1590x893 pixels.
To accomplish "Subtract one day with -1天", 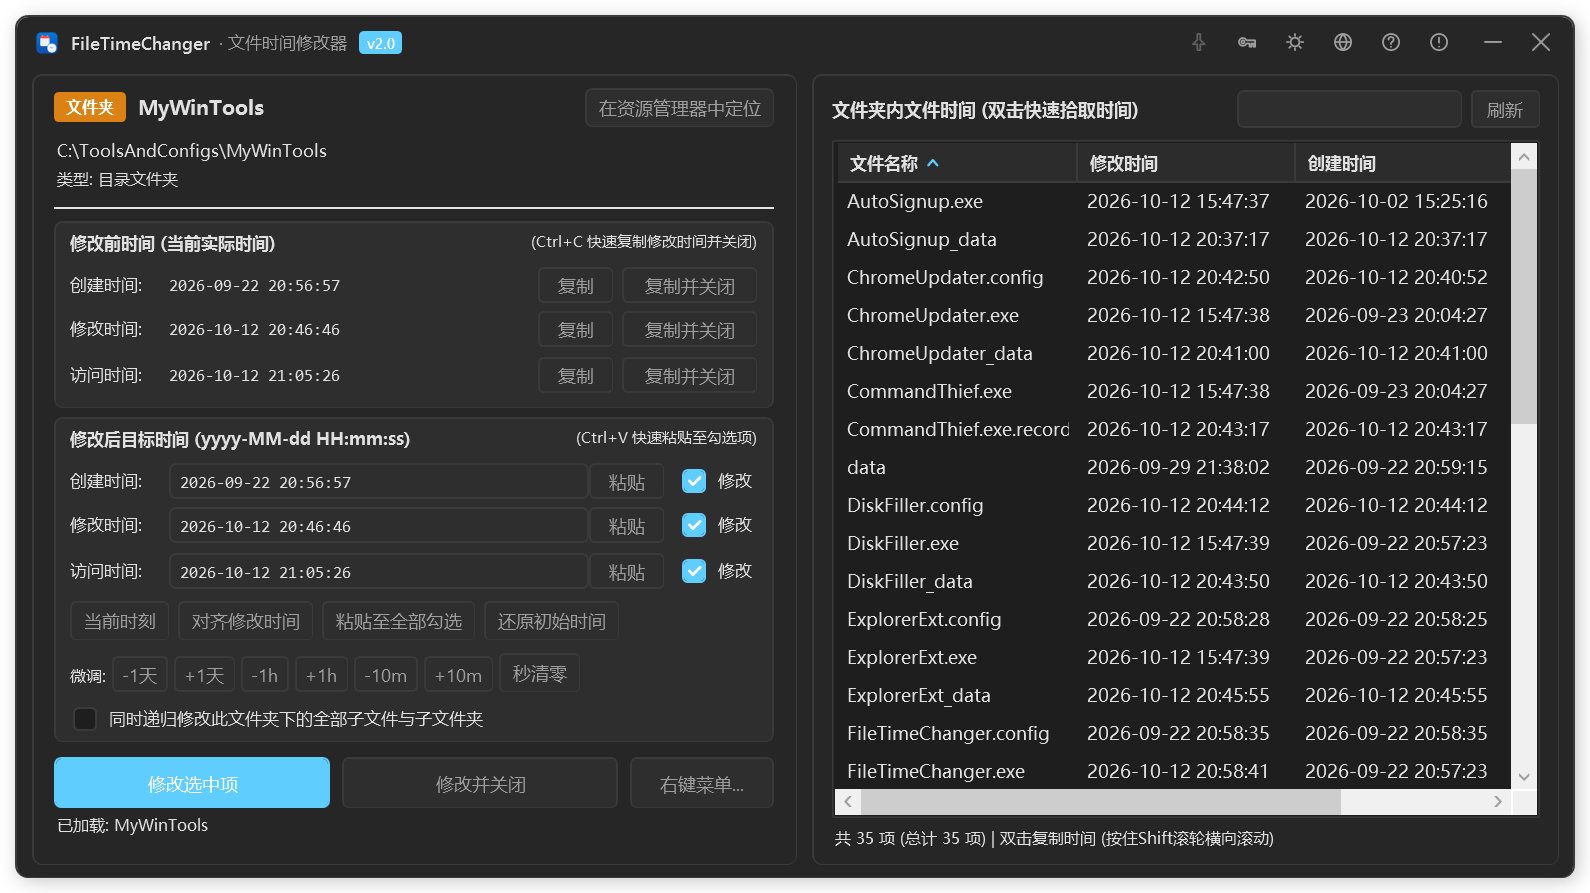I will click(x=140, y=675).
